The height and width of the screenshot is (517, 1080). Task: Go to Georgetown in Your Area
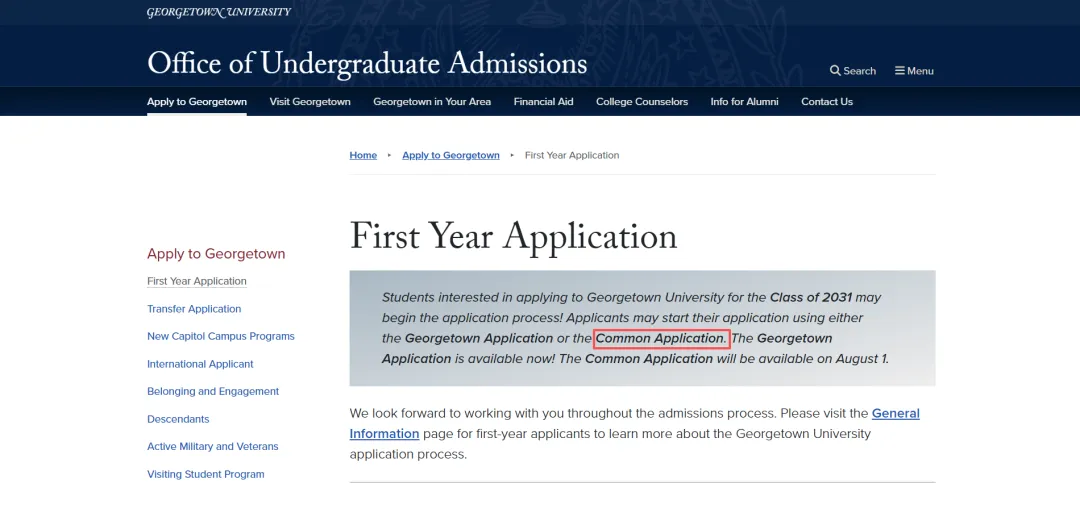pos(432,101)
